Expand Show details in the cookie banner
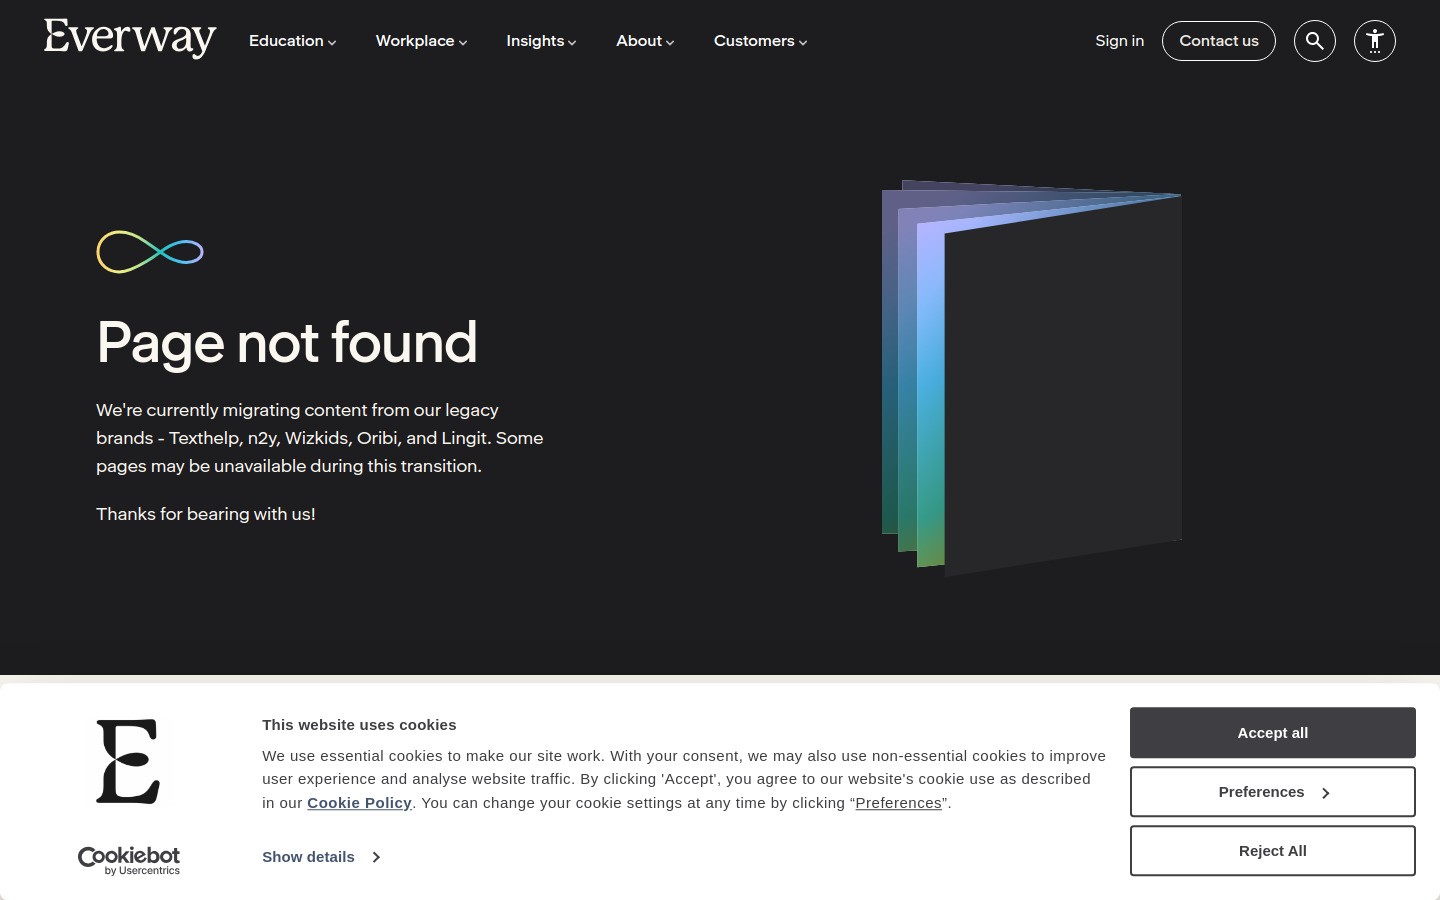The width and height of the screenshot is (1440, 900). click(x=308, y=857)
